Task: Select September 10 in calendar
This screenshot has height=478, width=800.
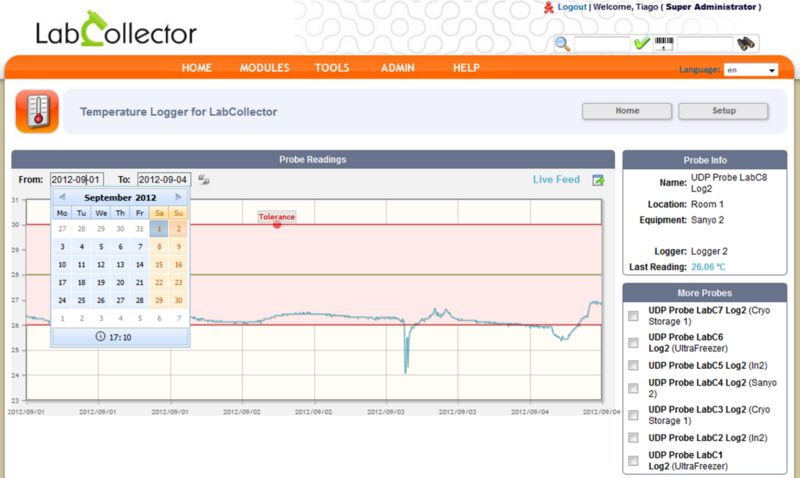Action: [x=62, y=265]
